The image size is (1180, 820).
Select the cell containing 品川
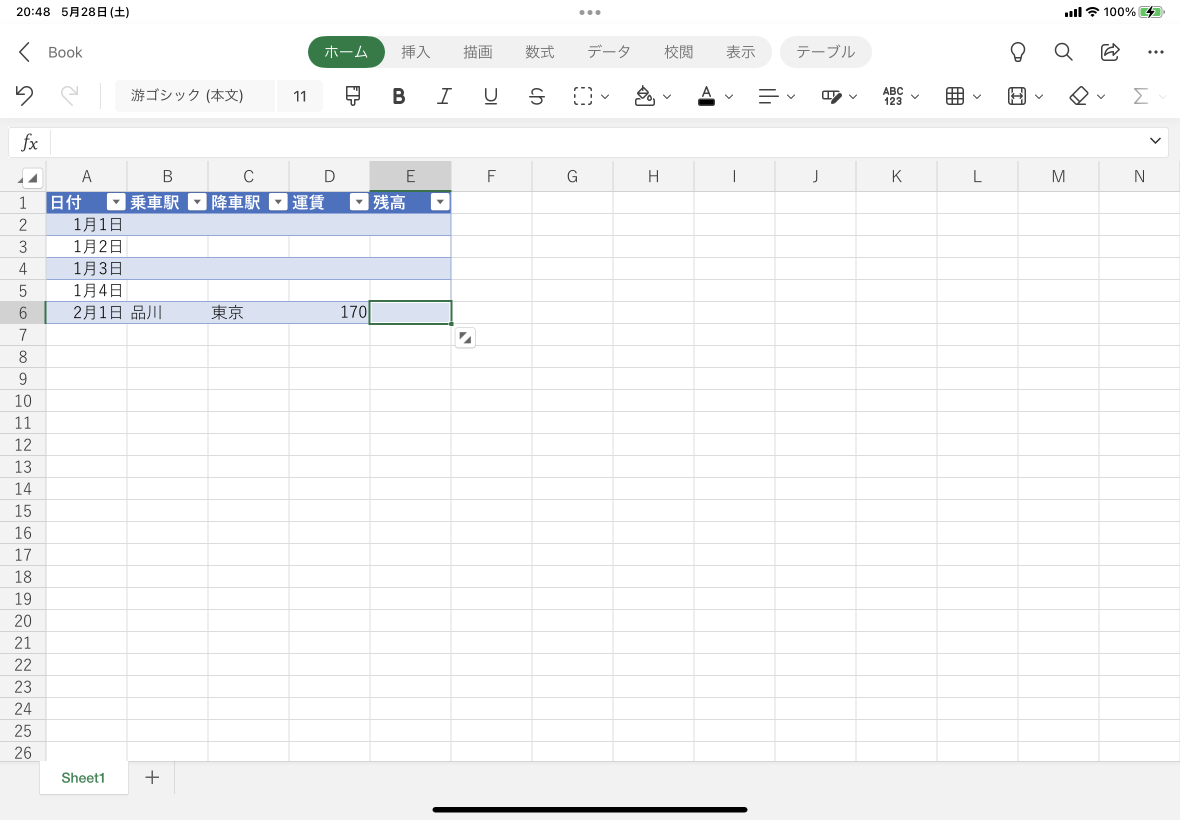click(x=167, y=313)
